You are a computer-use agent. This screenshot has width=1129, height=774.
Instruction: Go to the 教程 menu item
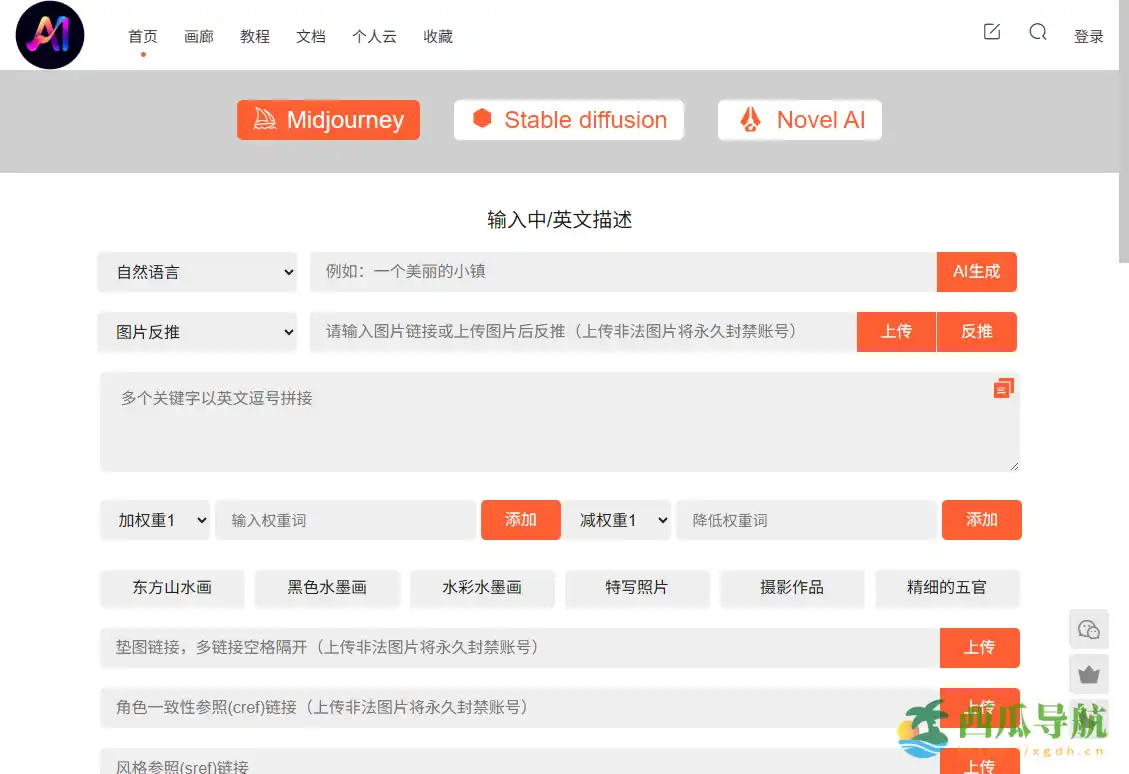coord(255,36)
